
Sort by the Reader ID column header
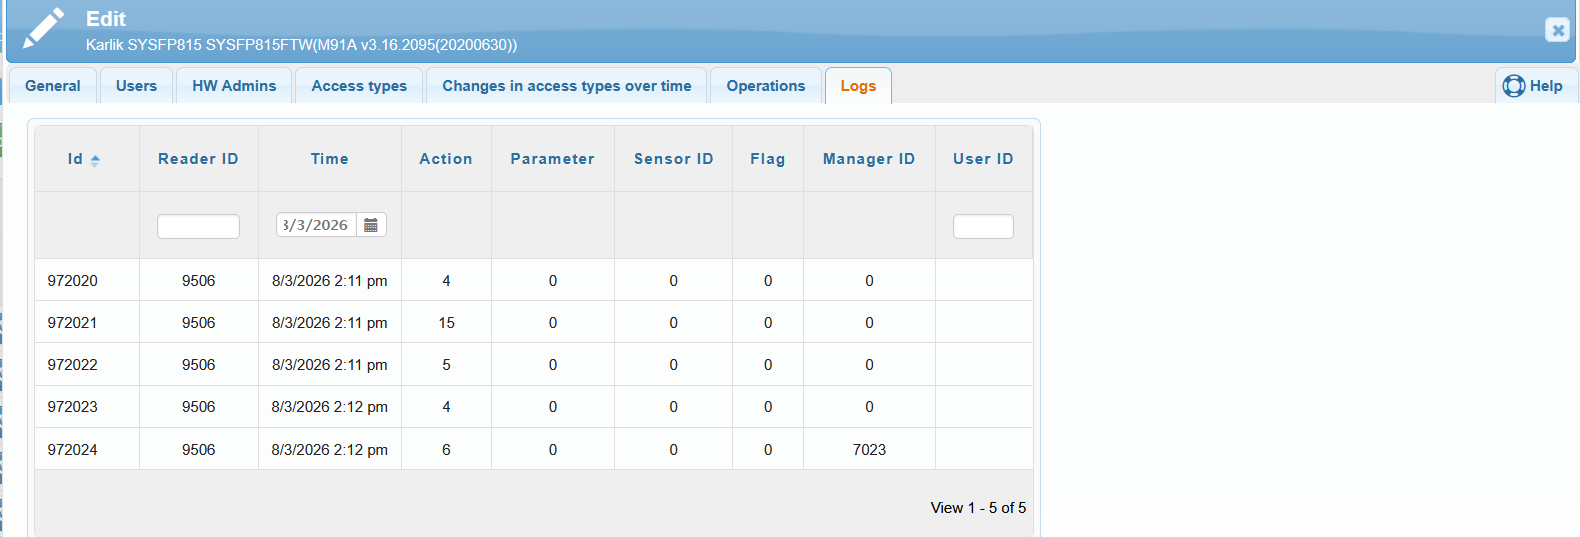[198, 159]
